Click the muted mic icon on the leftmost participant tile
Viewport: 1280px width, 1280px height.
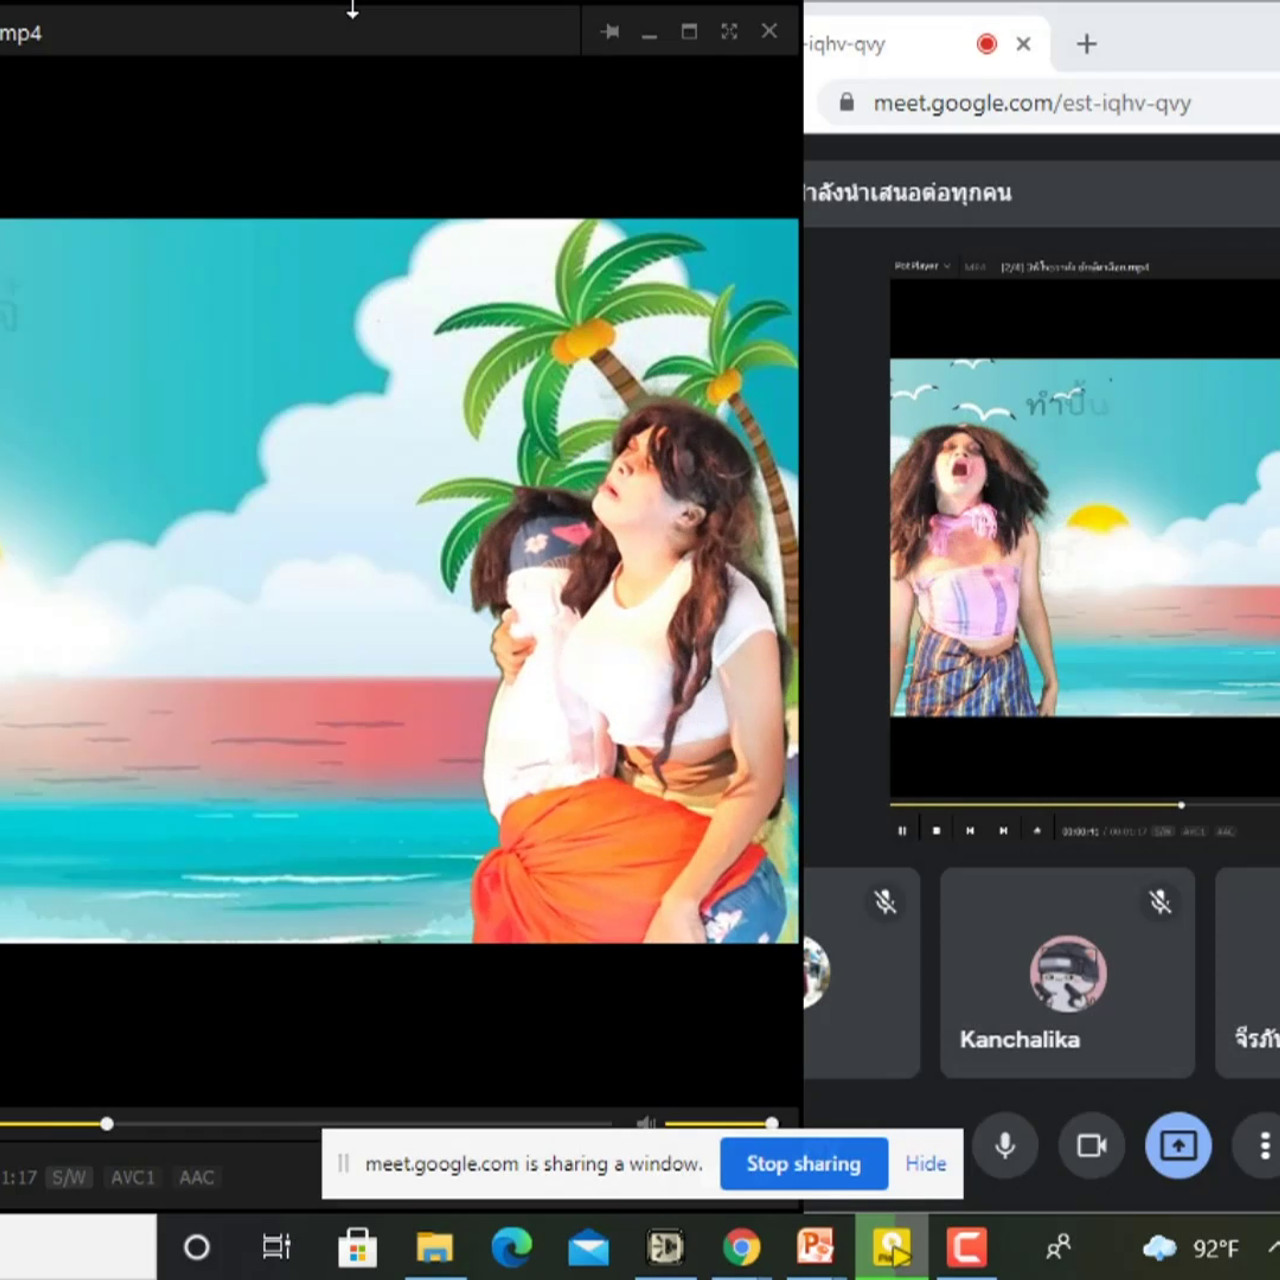pos(885,902)
